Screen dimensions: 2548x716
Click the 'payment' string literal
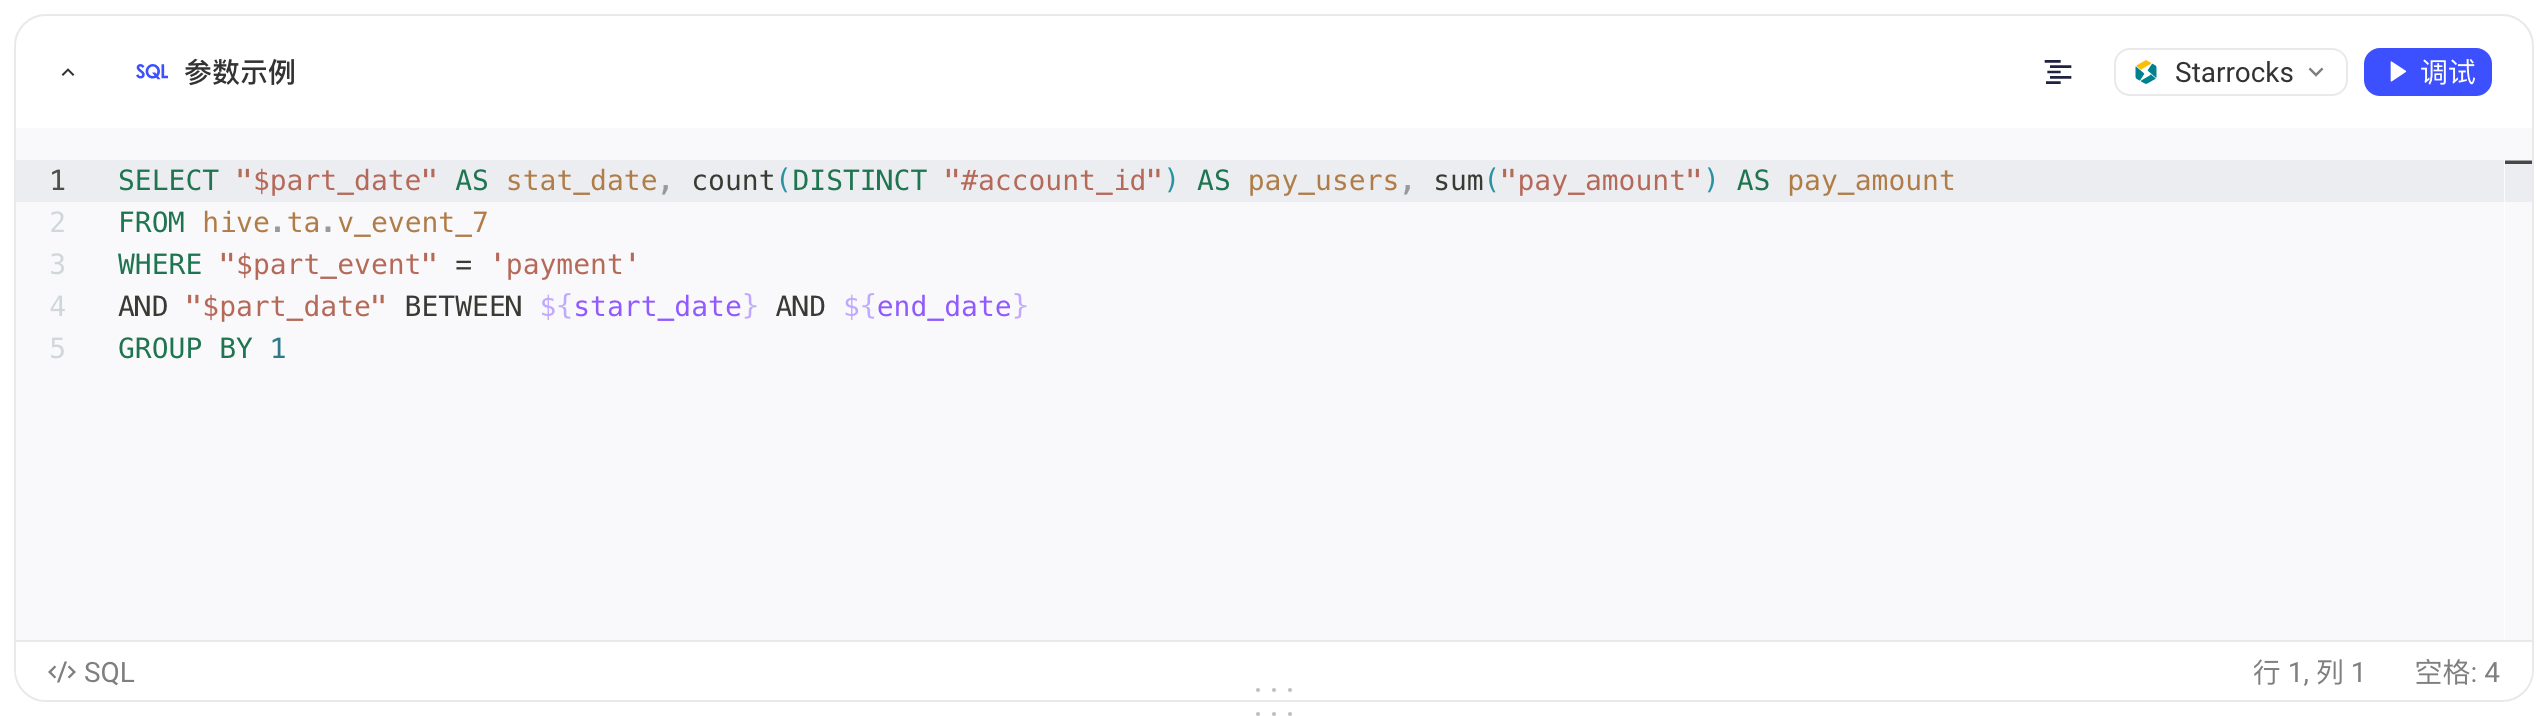point(564,265)
